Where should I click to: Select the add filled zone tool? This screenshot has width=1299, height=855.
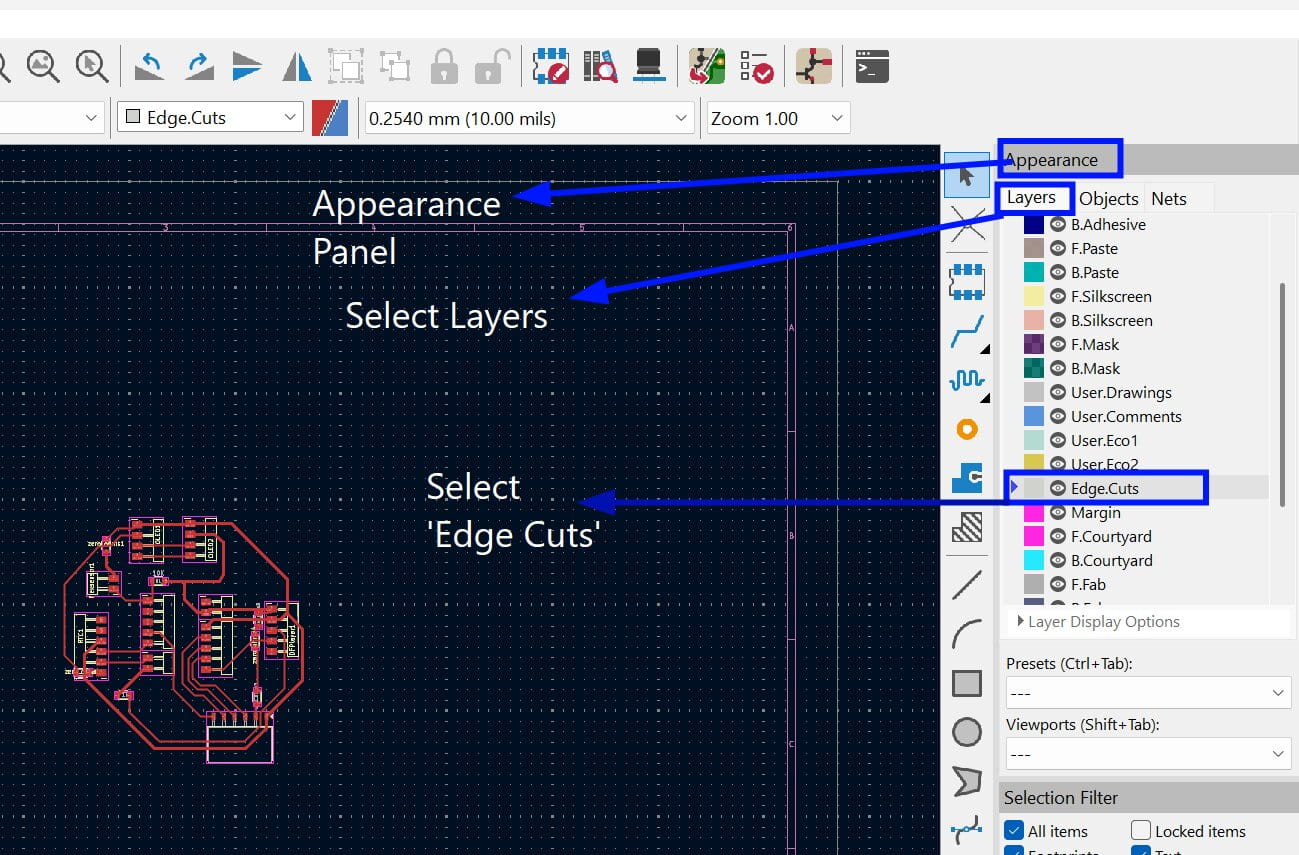point(967,478)
